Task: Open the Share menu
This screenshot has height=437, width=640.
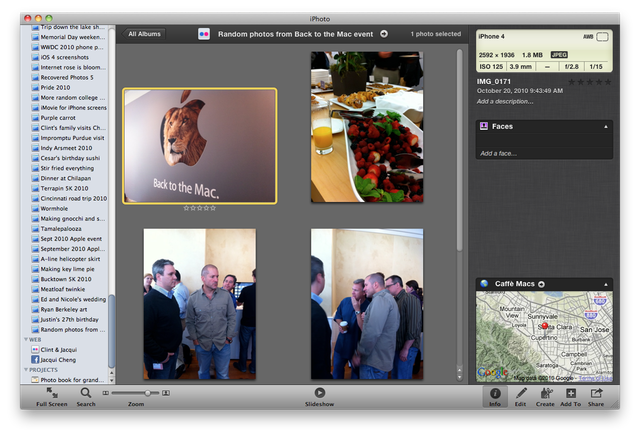Action: [596, 397]
